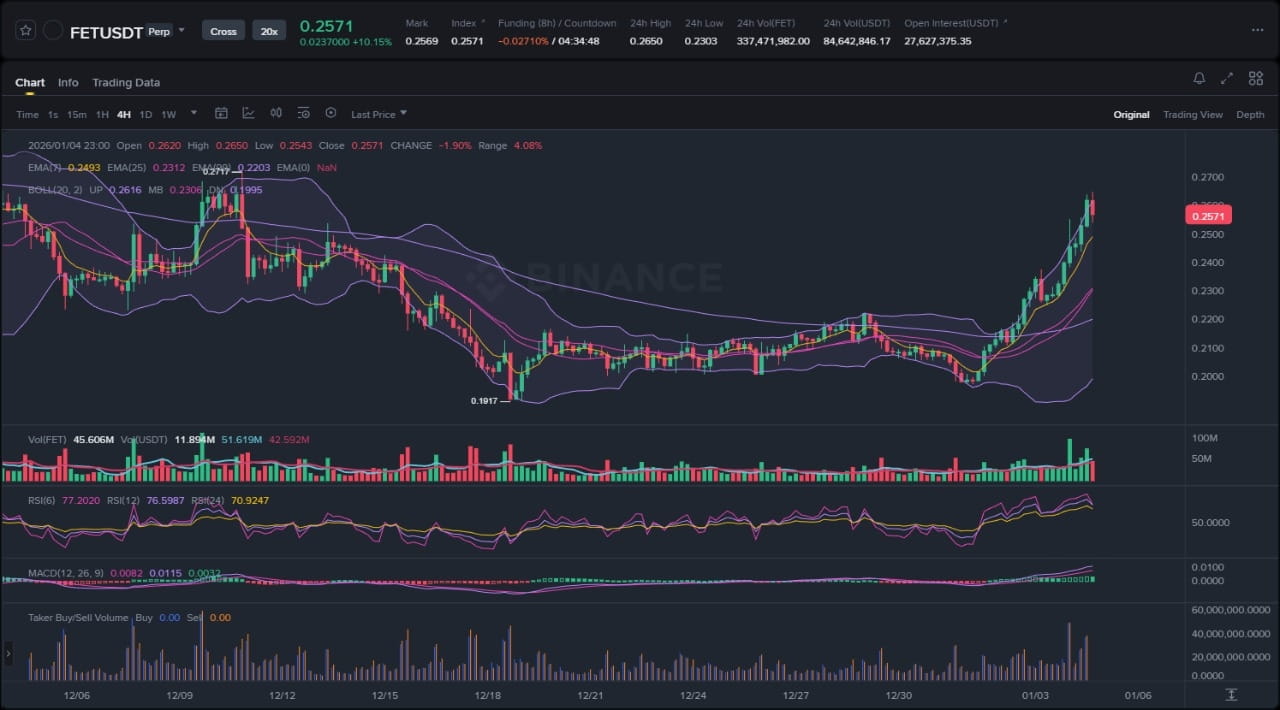Screen dimensions: 1280x710
Task: Add FETUSDT to favorites with star icon
Action: point(26,31)
